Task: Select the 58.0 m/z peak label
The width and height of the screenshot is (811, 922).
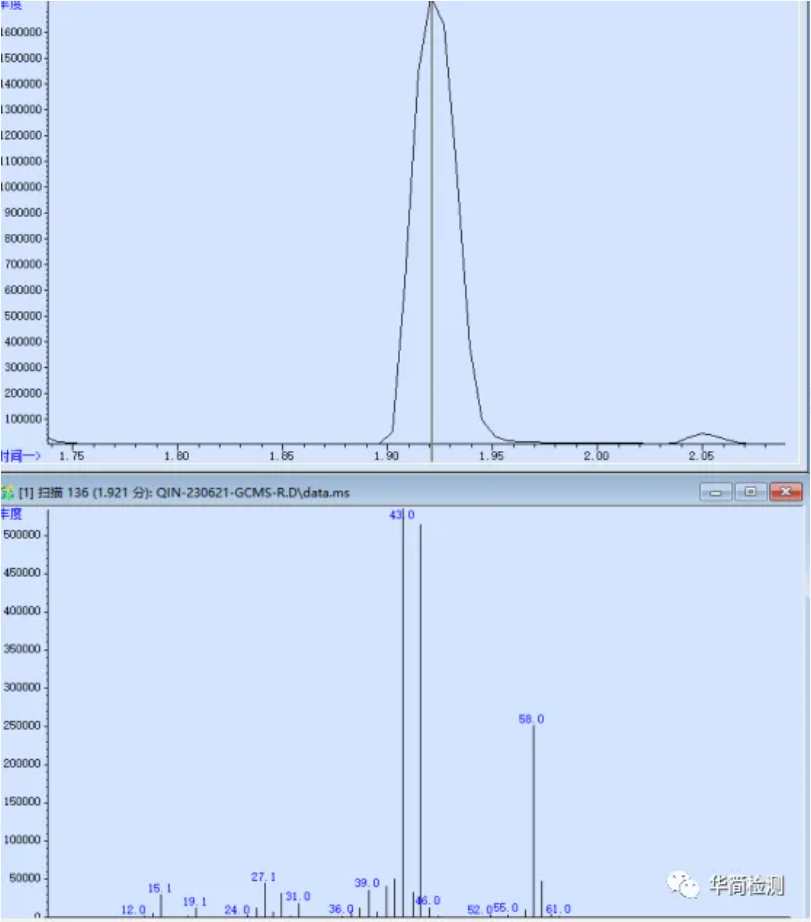Action: (x=531, y=719)
